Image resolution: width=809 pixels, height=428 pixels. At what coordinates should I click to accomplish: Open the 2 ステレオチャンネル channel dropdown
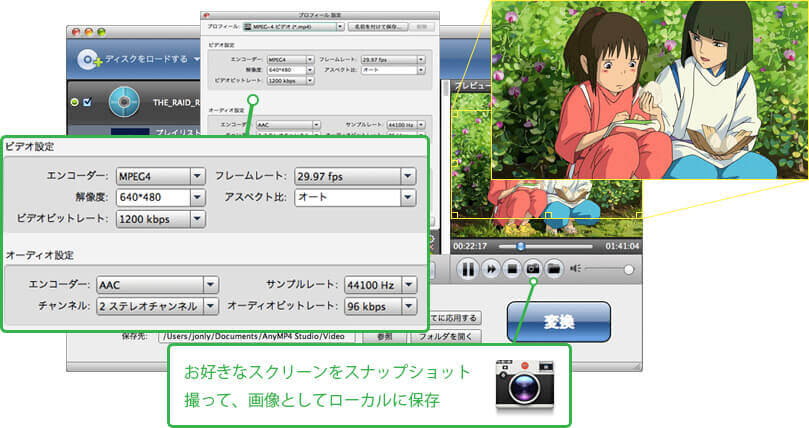(157, 306)
